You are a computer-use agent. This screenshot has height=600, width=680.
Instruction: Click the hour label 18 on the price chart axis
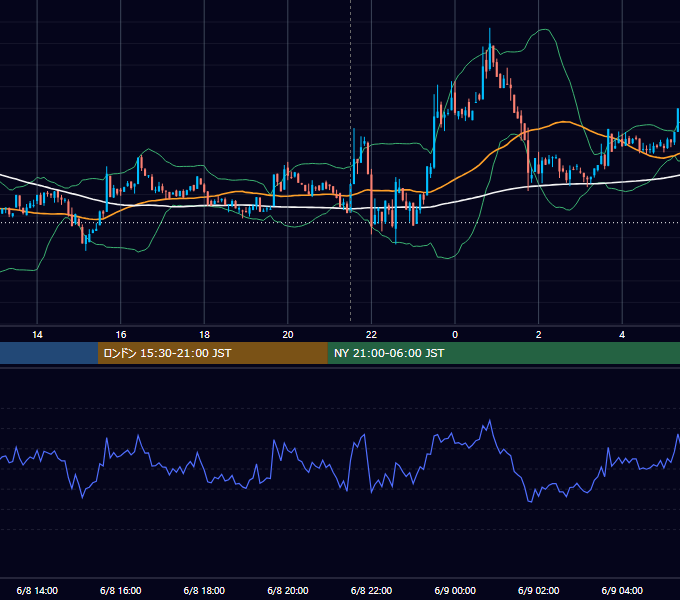[204, 335]
